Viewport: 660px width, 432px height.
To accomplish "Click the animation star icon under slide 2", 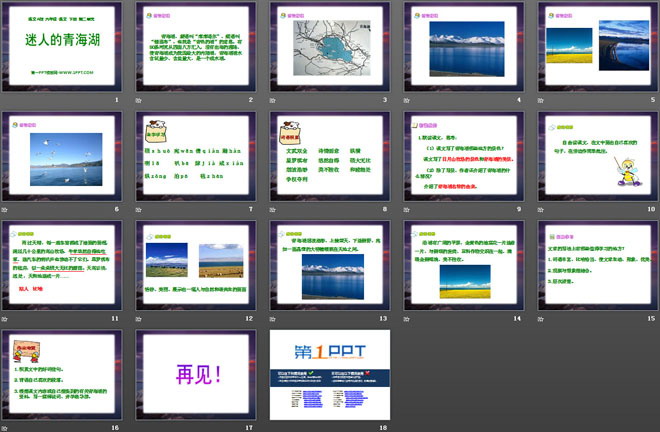I will click(x=140, y=102).
